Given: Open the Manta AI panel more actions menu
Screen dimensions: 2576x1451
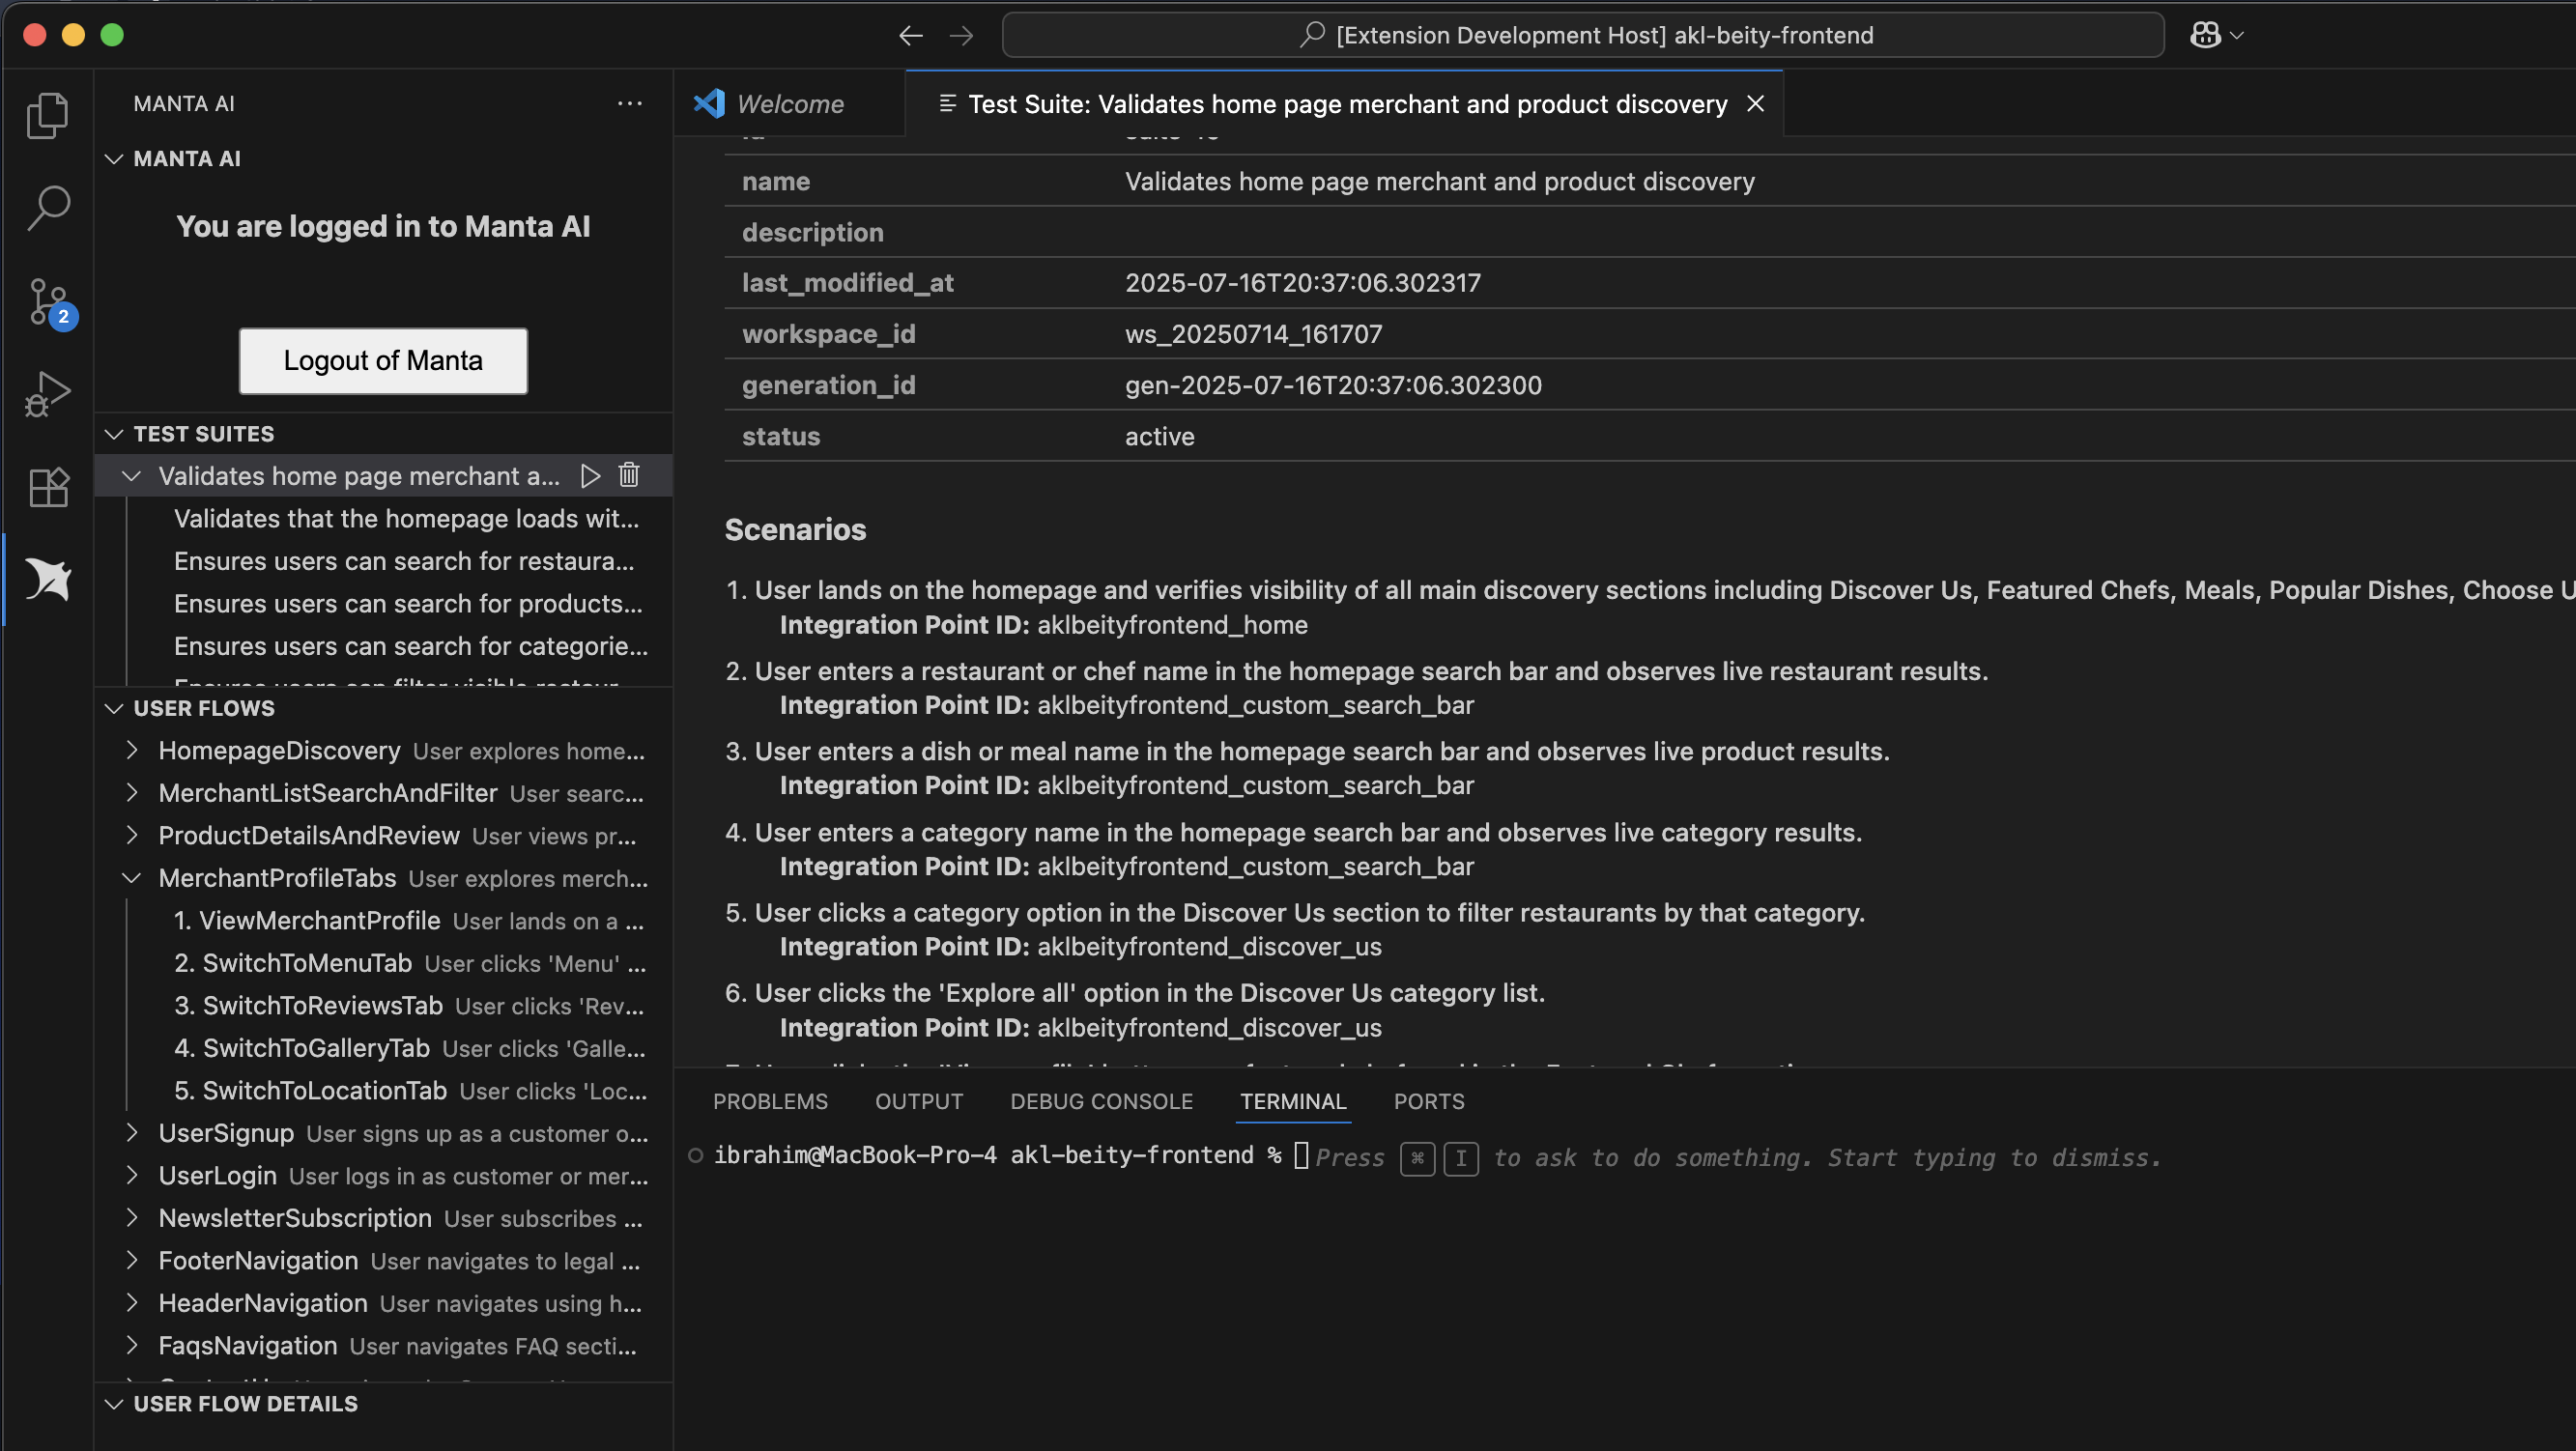Looking at the screenshot, I should click(629, 104).
